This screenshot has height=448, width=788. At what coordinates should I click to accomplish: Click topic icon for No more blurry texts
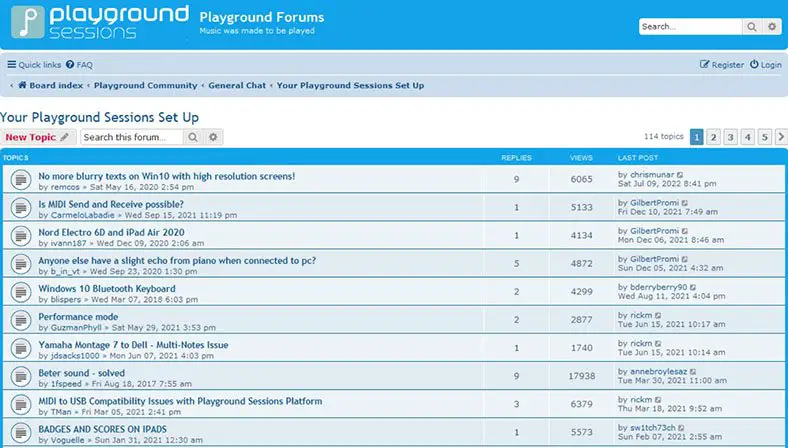point(21,179)
